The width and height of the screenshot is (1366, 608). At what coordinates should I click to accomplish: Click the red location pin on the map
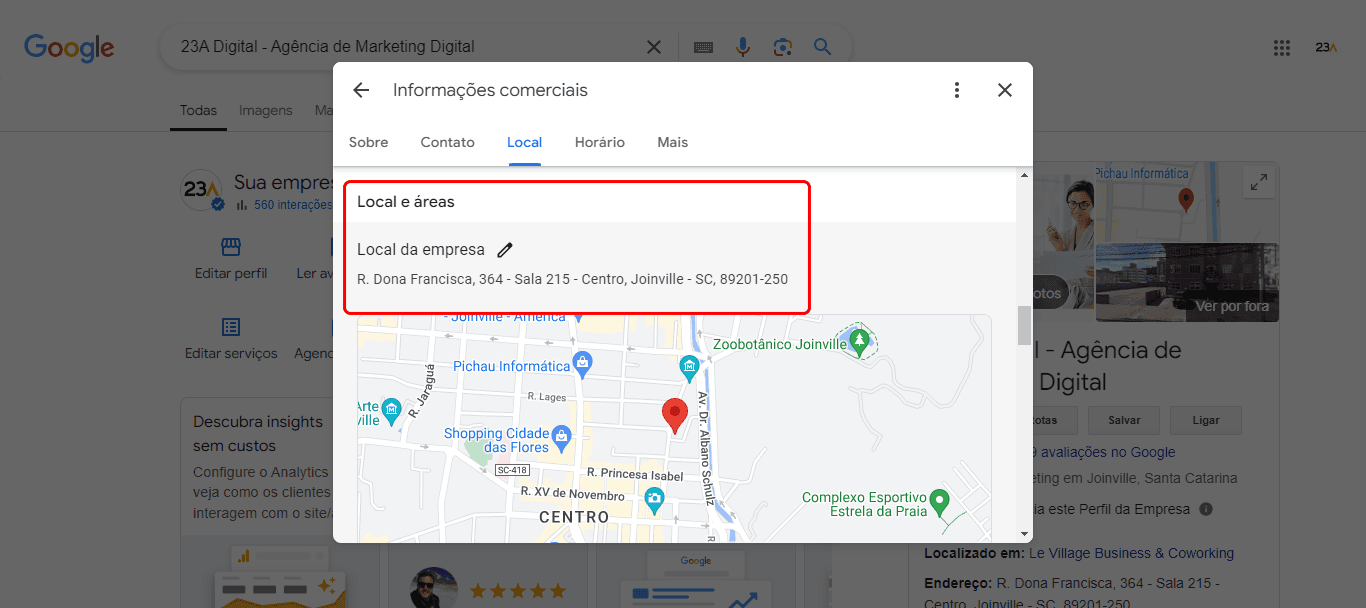pyautogui.click(x=676, y=414)
